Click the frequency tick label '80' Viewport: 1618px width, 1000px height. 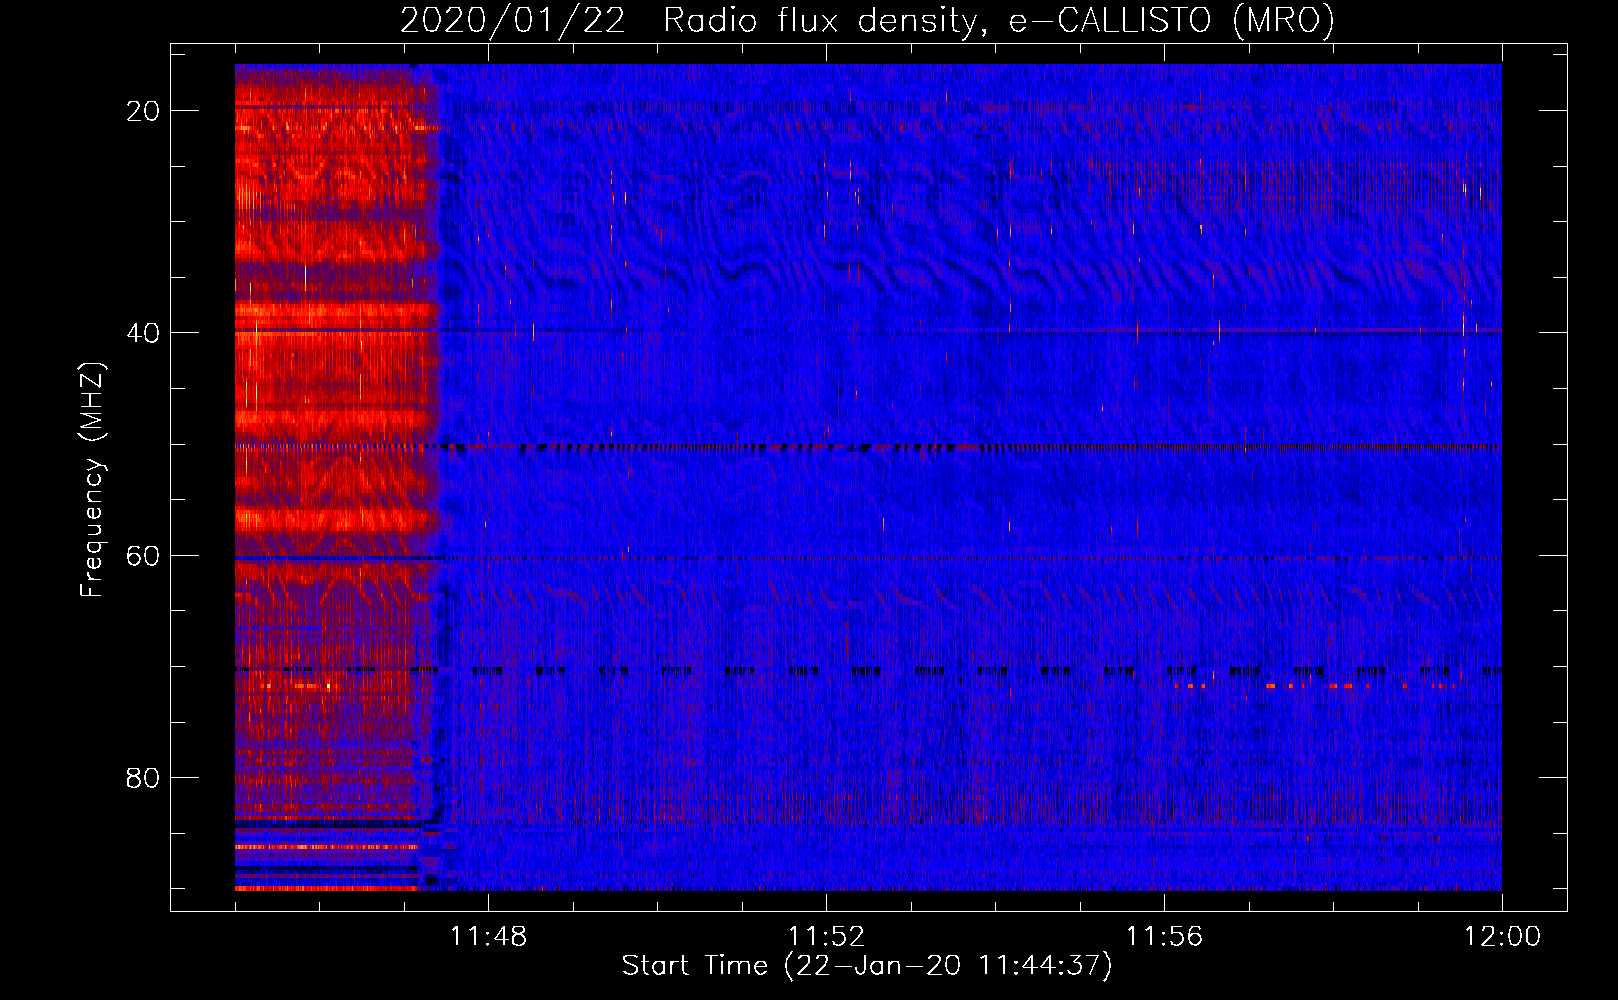point(143,777)
